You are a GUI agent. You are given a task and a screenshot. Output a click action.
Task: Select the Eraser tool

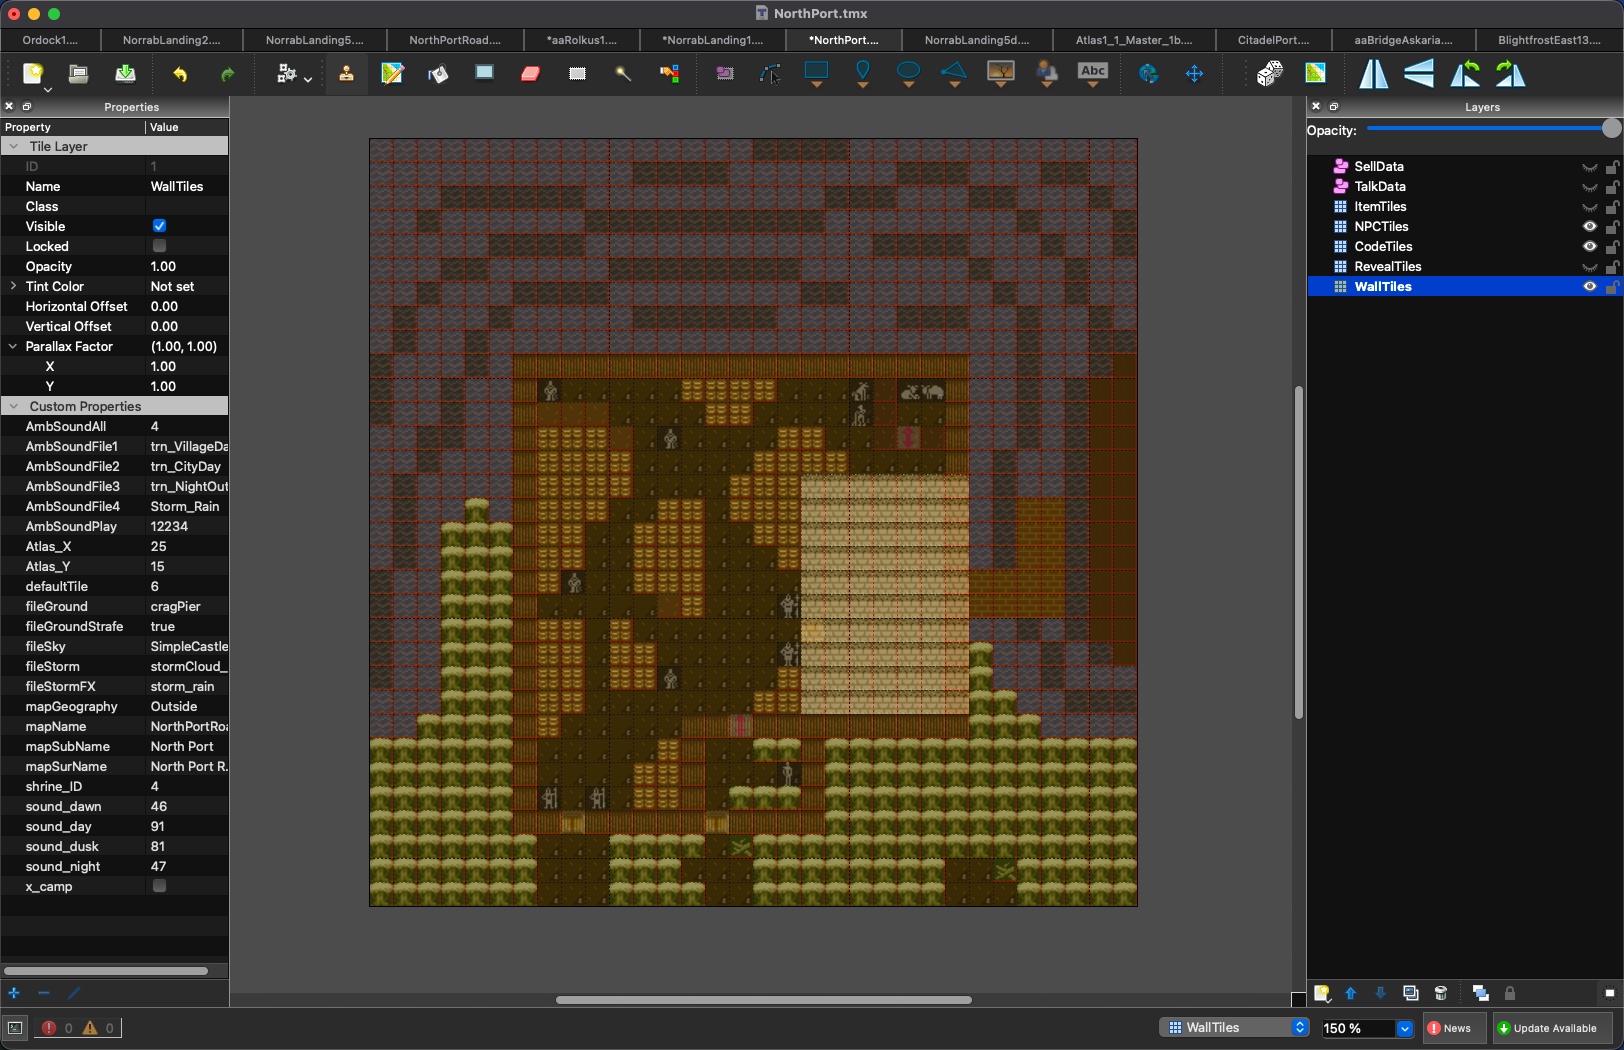[x=530, y=73]
